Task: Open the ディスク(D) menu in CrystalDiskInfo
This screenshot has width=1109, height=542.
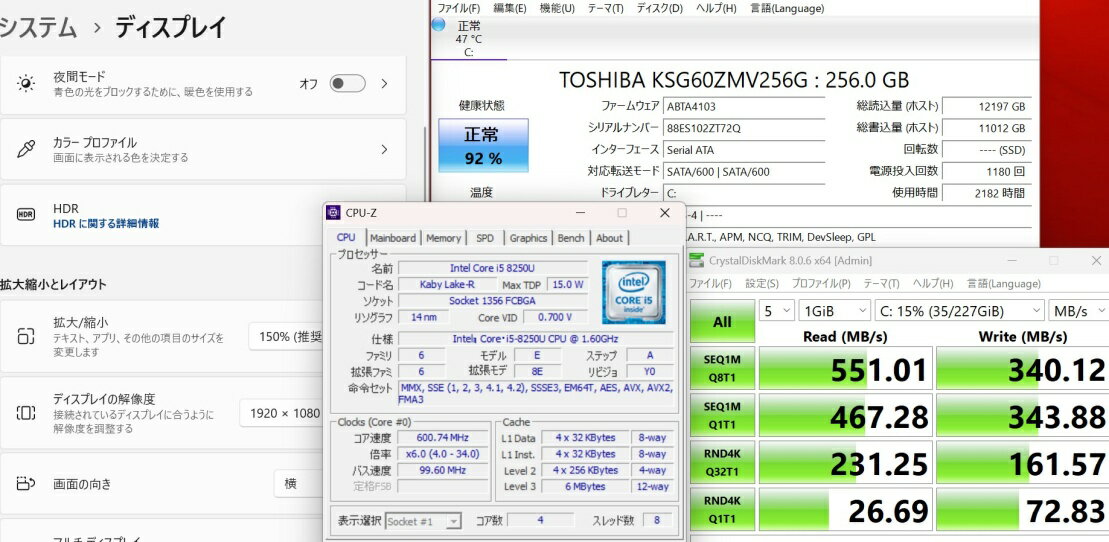Action: pyautogui.click(x=659, y=8)
